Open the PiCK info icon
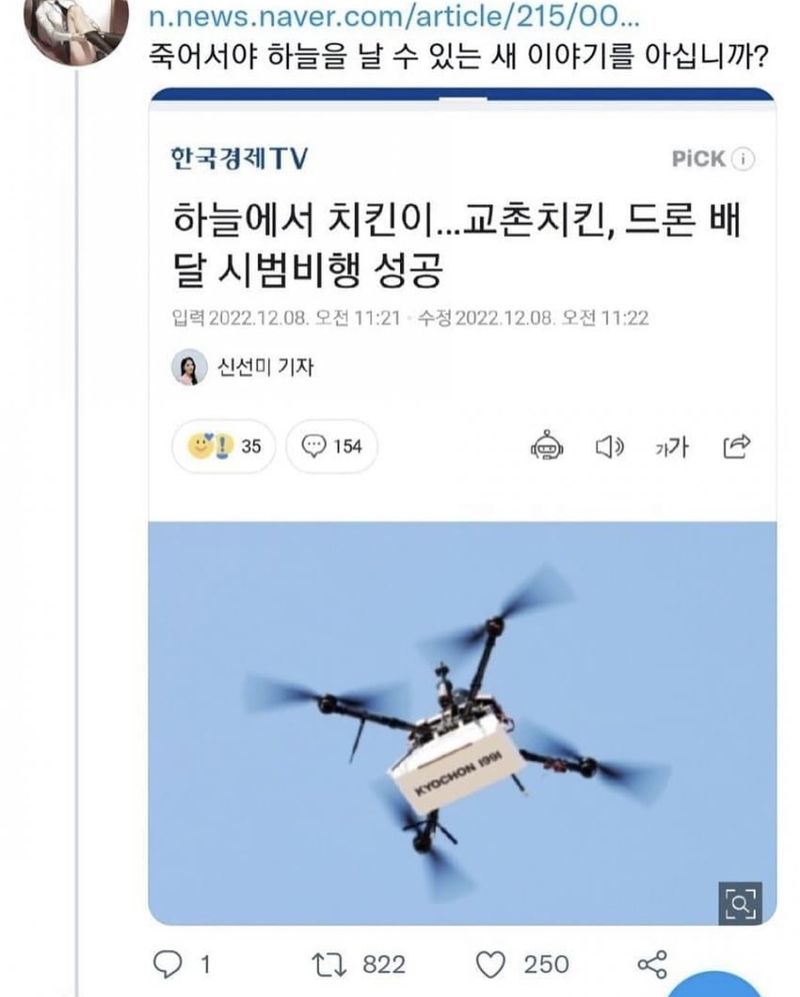The width and height of the screenshot is (800, 997). pos(743,159)
